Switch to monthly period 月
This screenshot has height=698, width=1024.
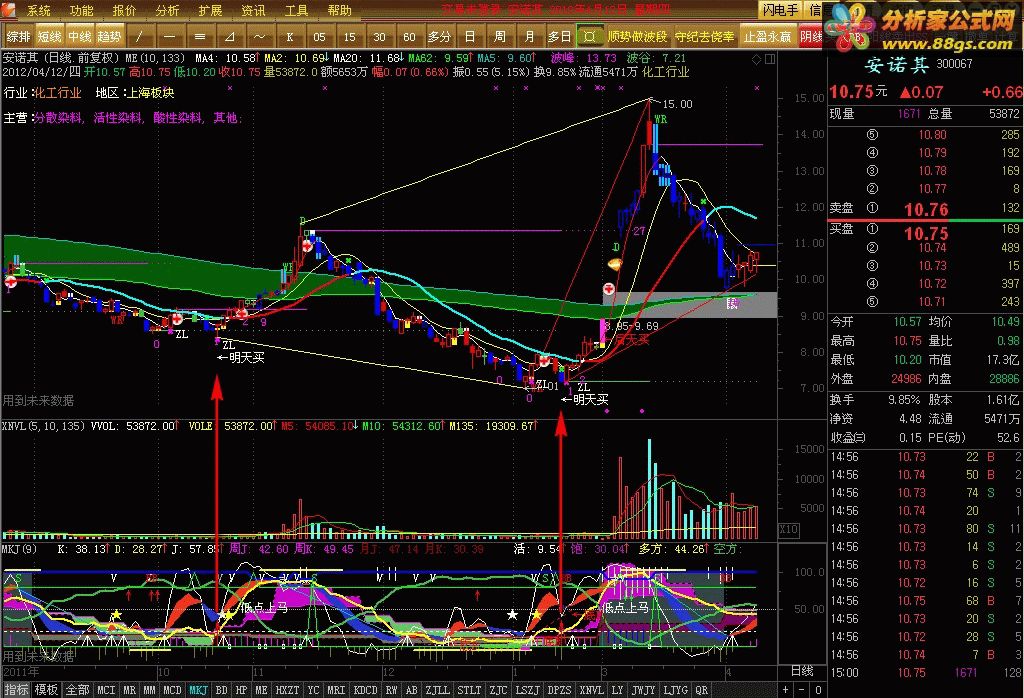530,37
